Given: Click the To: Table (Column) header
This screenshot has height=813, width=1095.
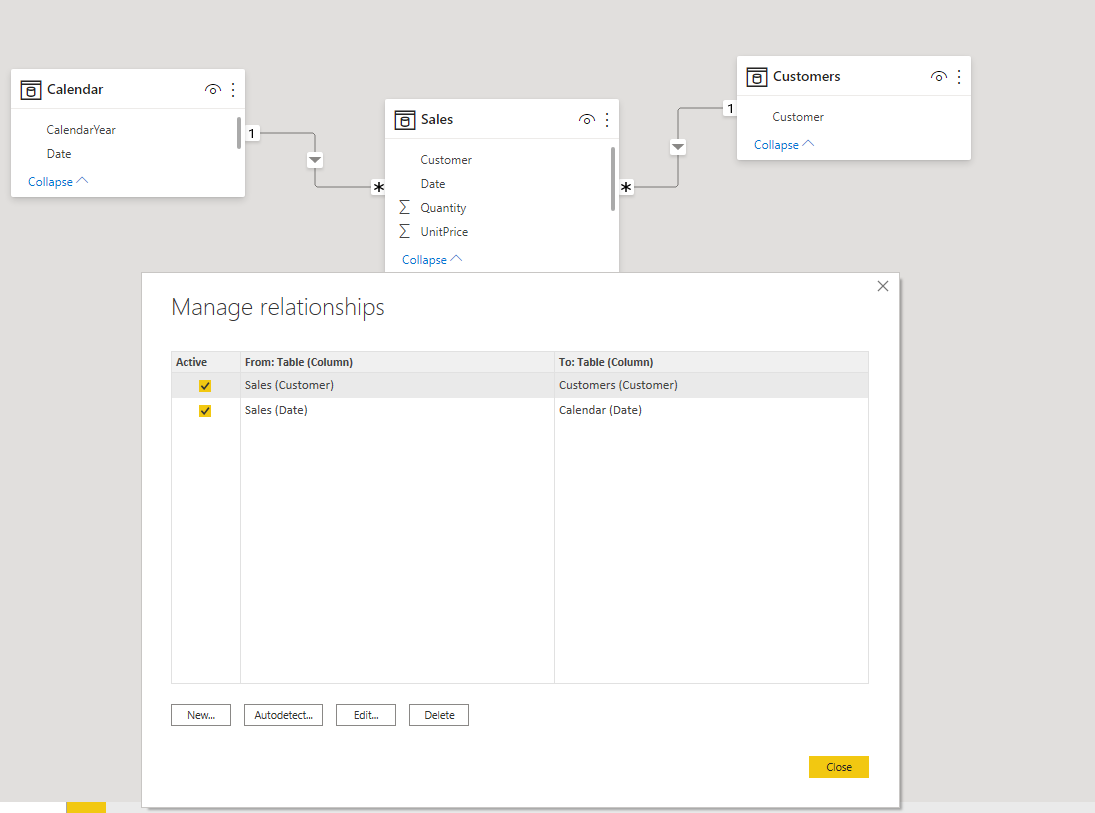Looking at the screenshot, I should tap(712, 362).
